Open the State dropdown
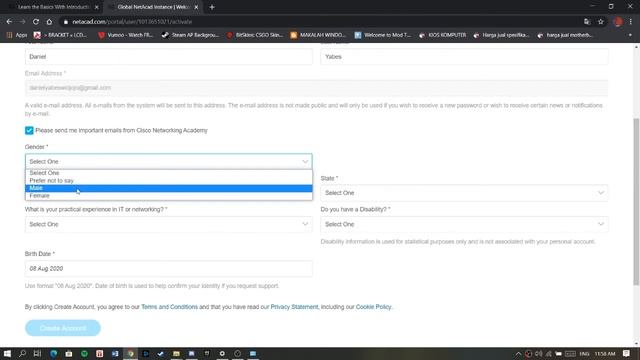Image resolution: width=640 pixels, height=360 pixels. (464, 193)
